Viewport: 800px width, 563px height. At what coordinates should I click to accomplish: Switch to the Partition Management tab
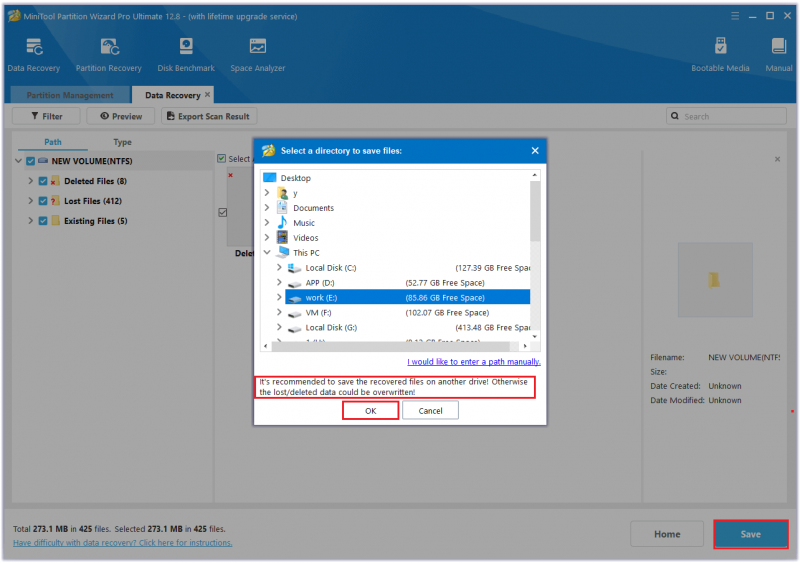coord(70,95)
